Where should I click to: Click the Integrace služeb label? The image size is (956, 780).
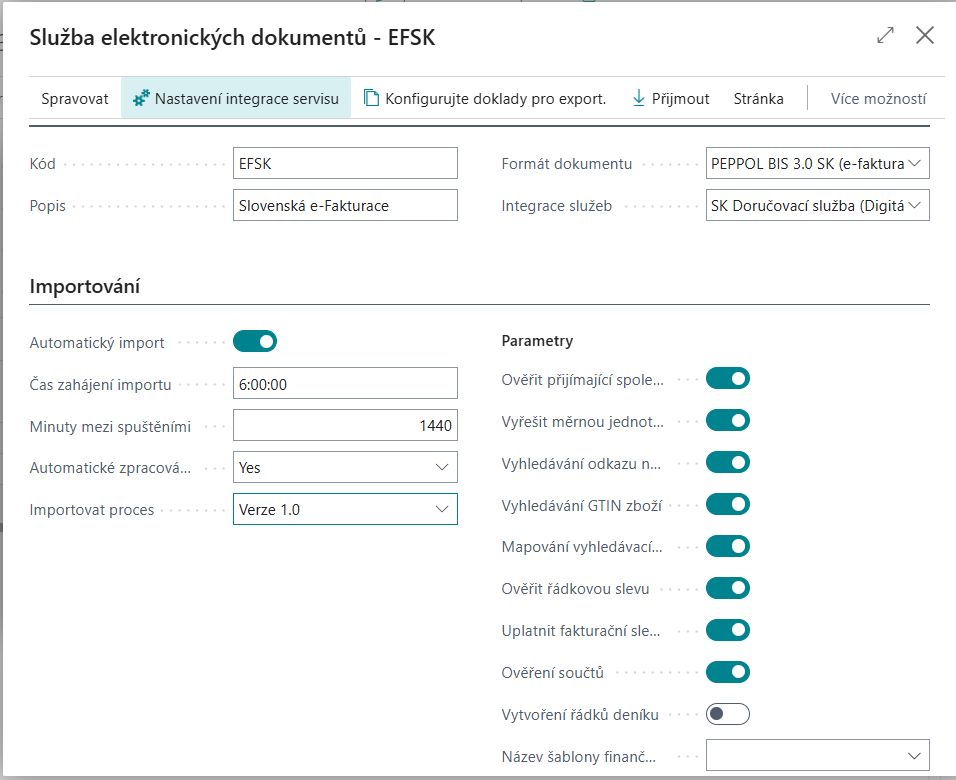557,206
